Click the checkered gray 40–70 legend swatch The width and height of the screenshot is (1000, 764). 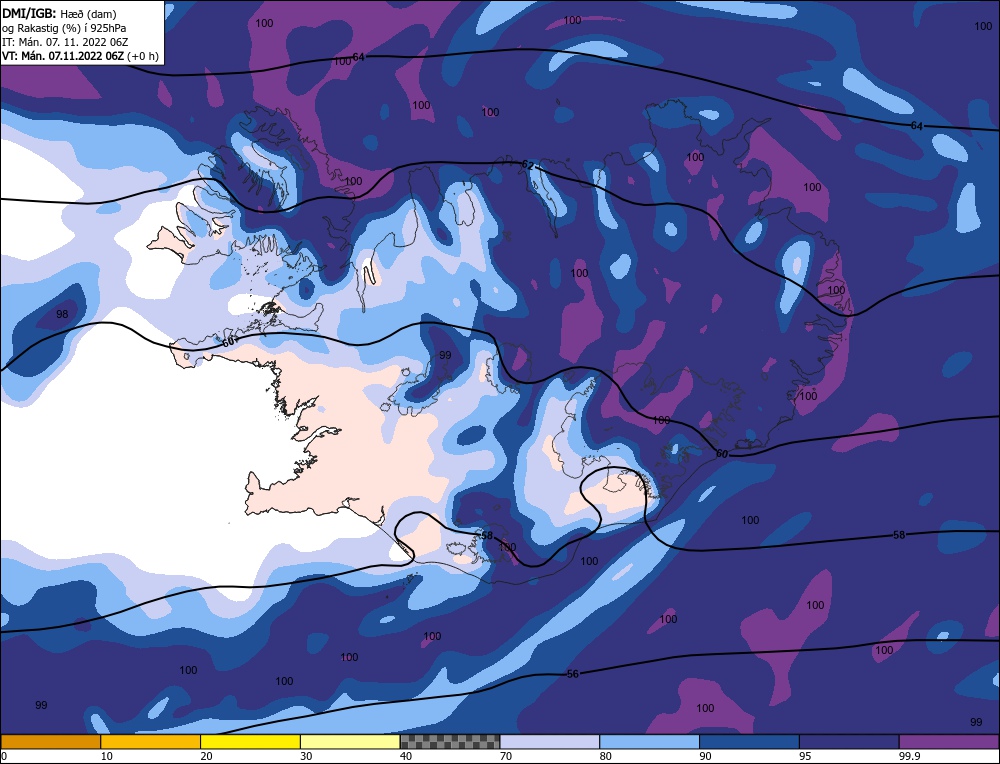click(450, 742)
